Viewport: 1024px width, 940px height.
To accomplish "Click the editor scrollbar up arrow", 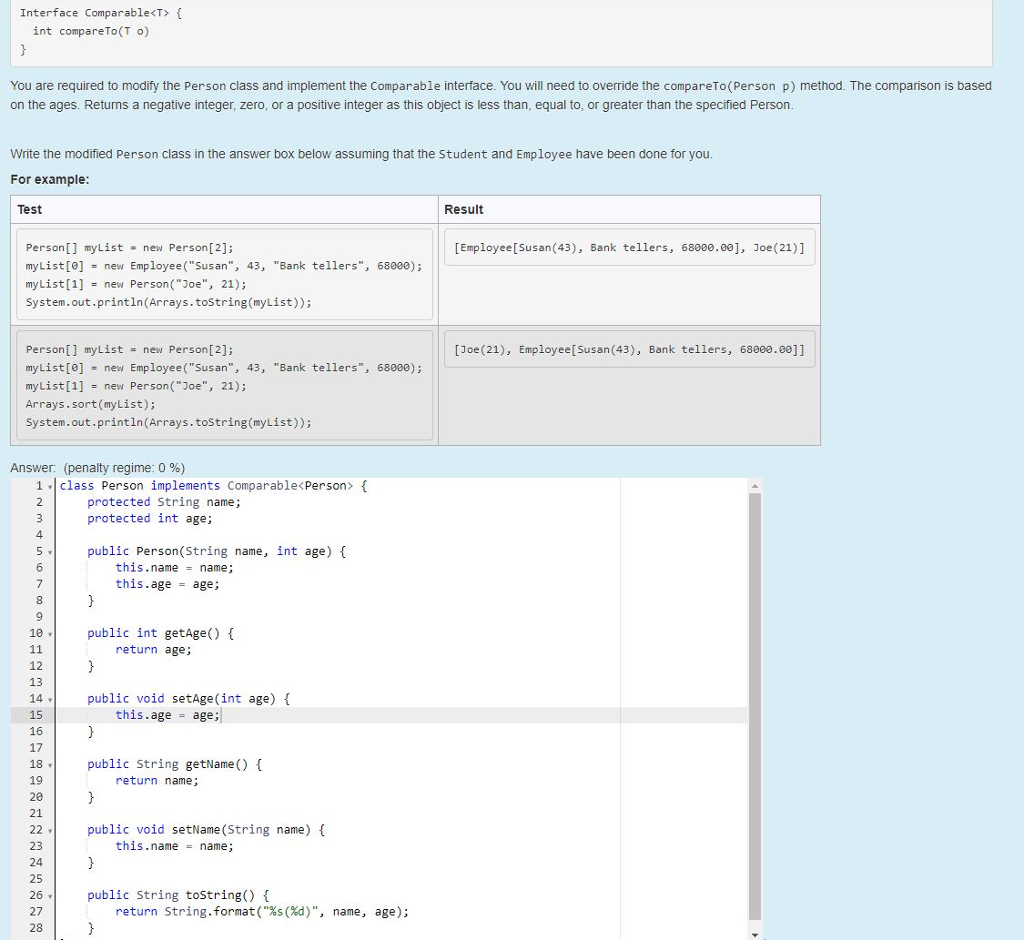I will coord(755,485).
